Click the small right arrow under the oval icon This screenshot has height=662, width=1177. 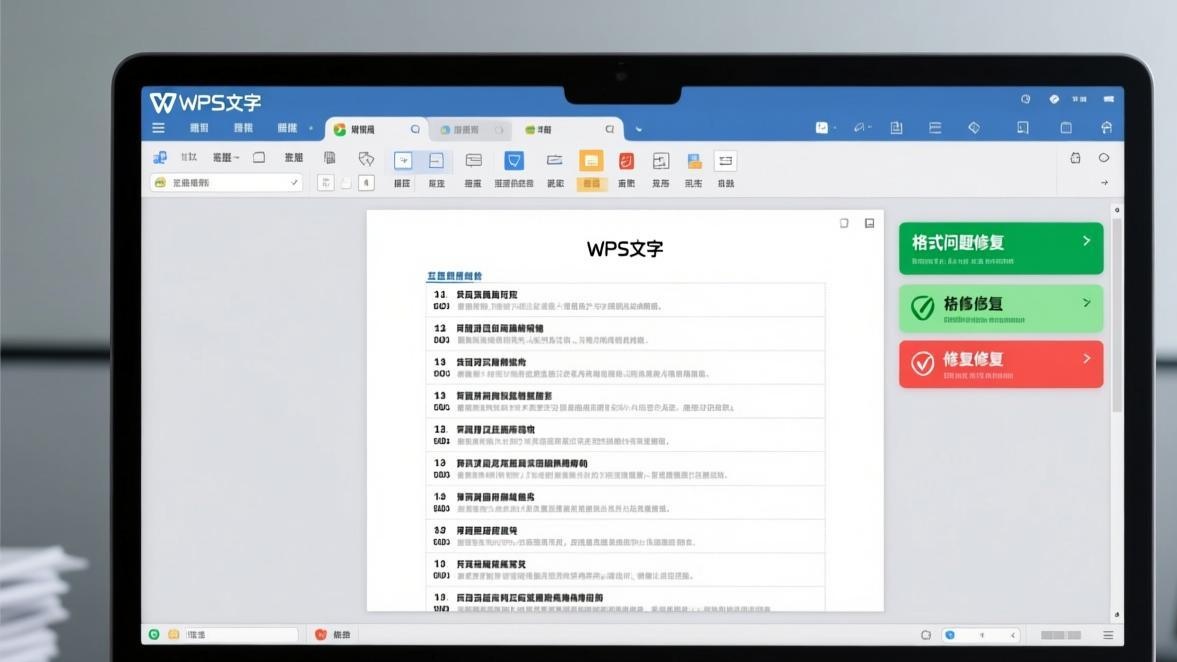1104,182
